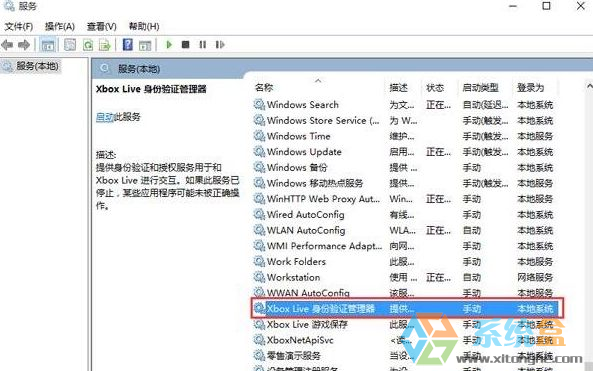Click 网络服务 login cell of Workstation
The height and width of the screenshot is (371, 593).
(x=535, y=278)
